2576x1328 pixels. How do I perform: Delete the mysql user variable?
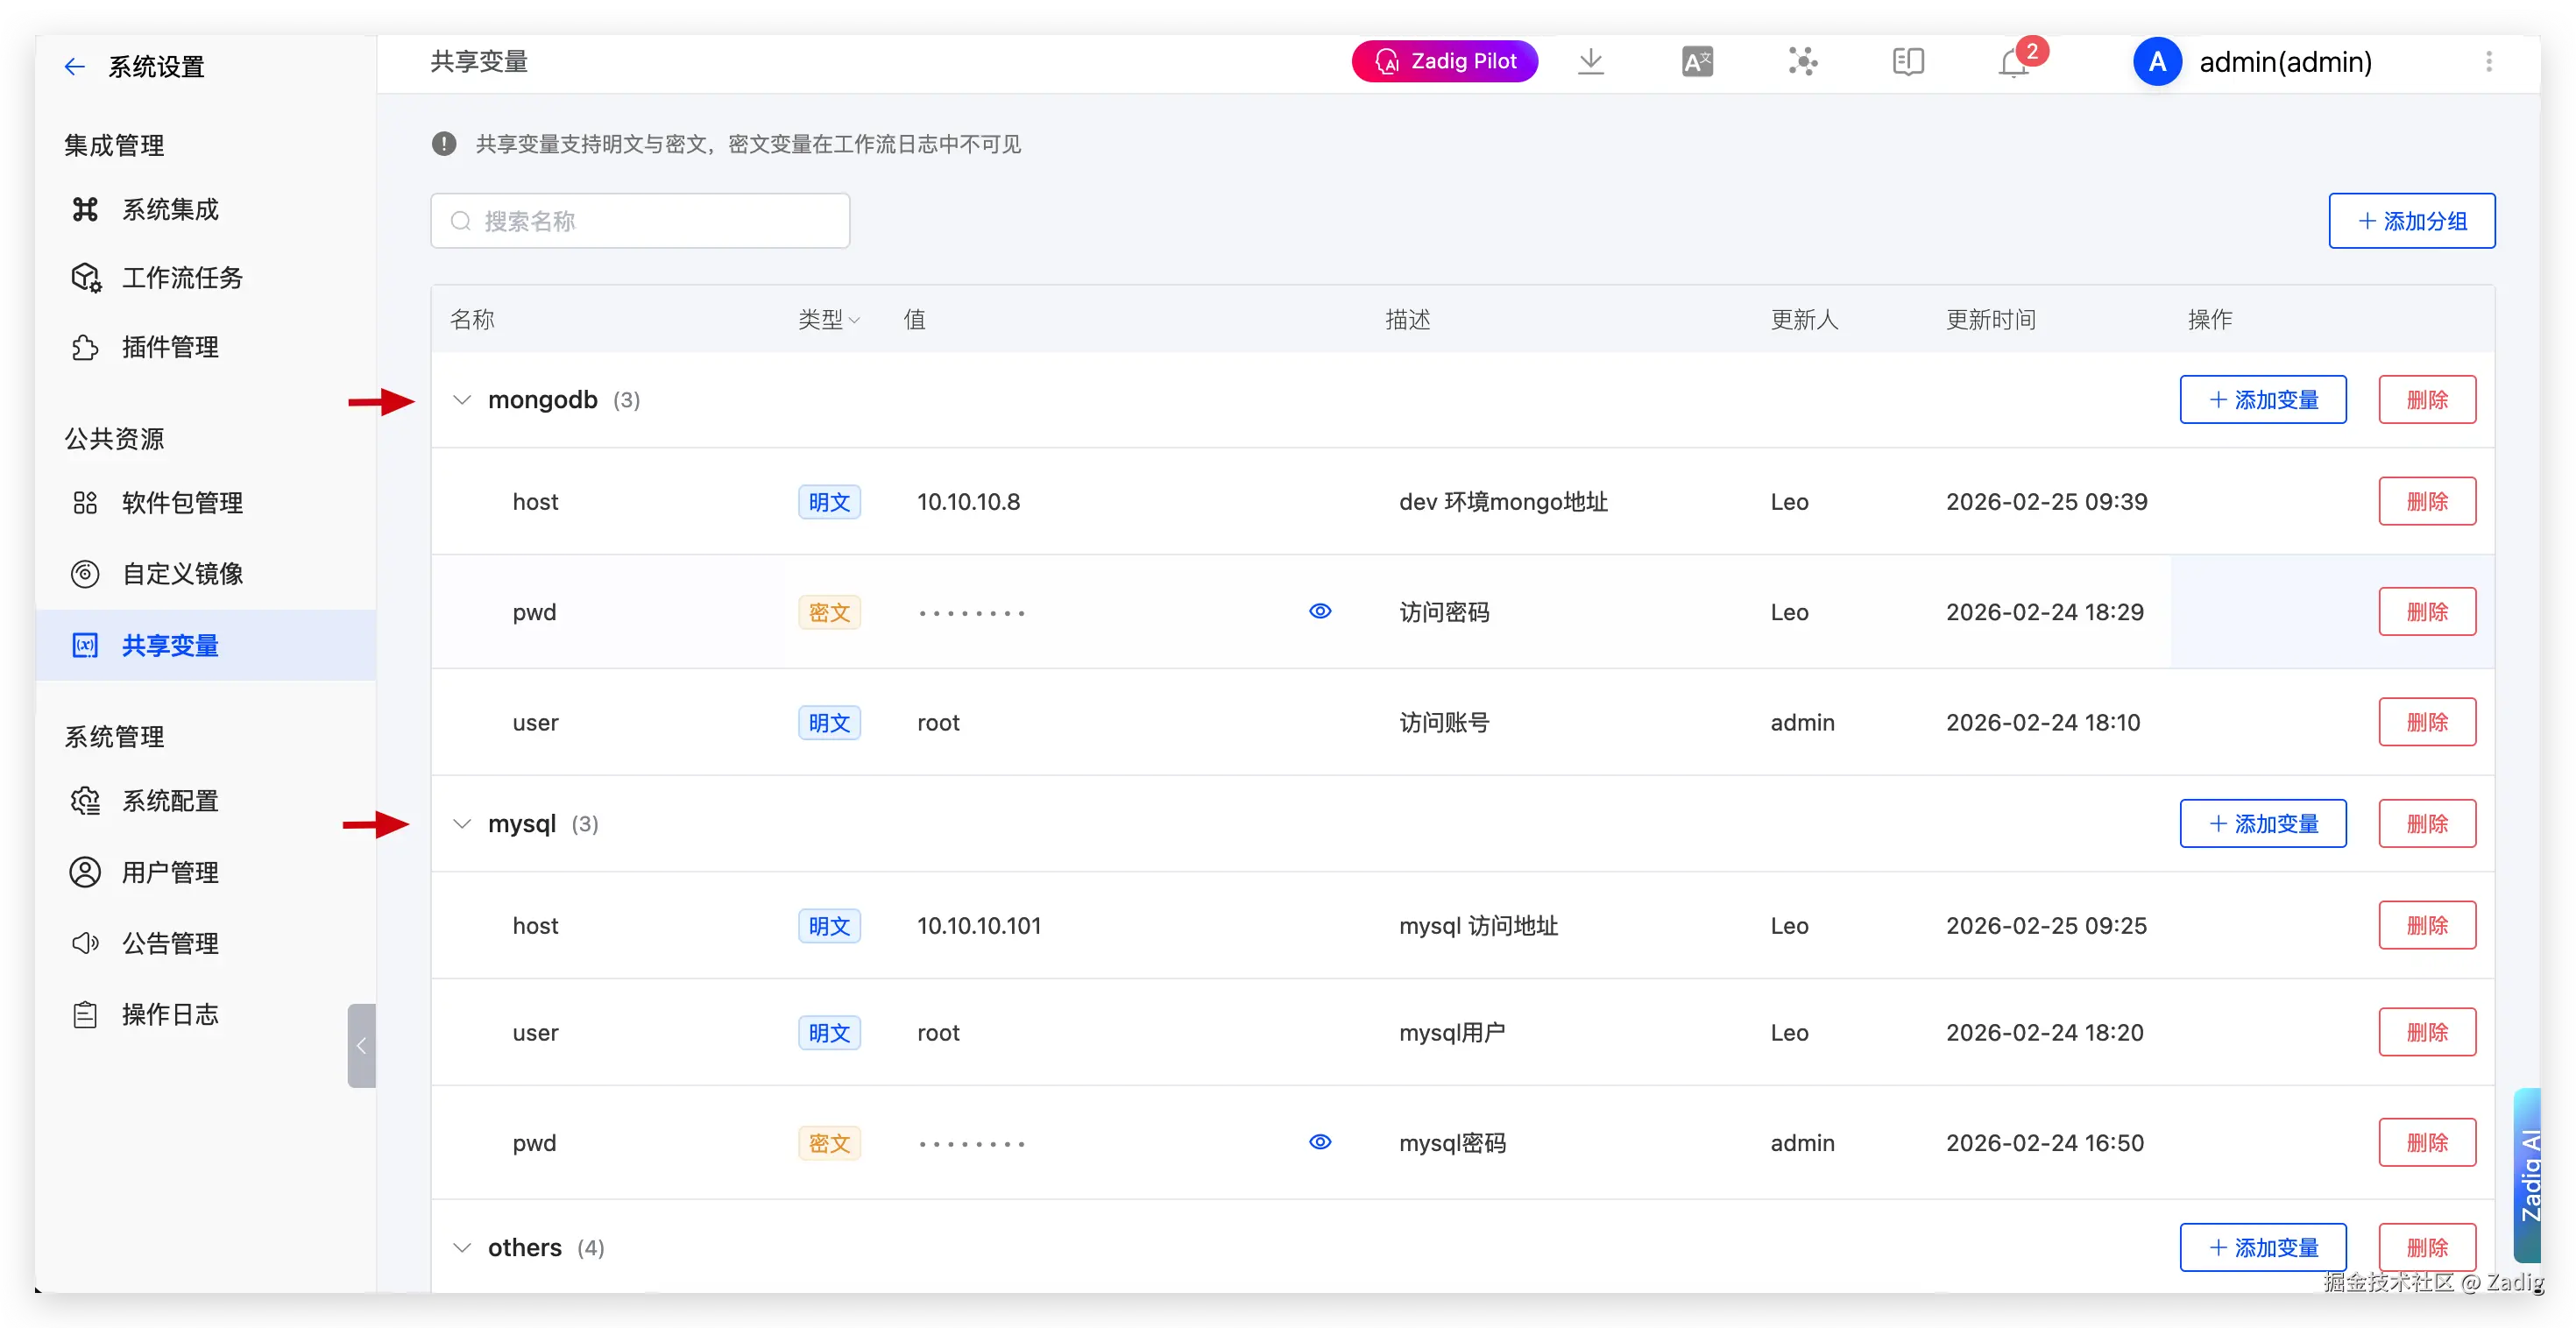(x=2427, y=1032)
